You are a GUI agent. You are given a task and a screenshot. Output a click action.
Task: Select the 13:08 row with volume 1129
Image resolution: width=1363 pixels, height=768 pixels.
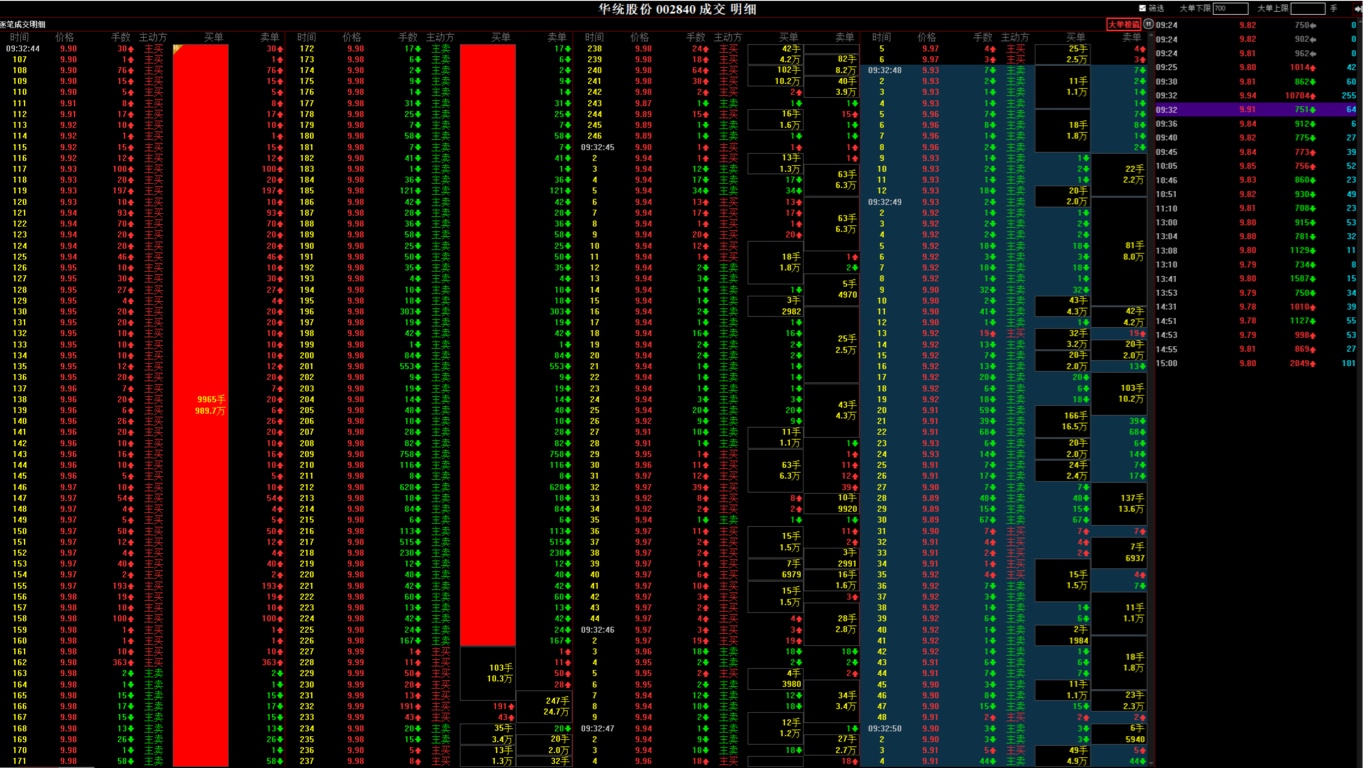click(x=1258, y=250)
